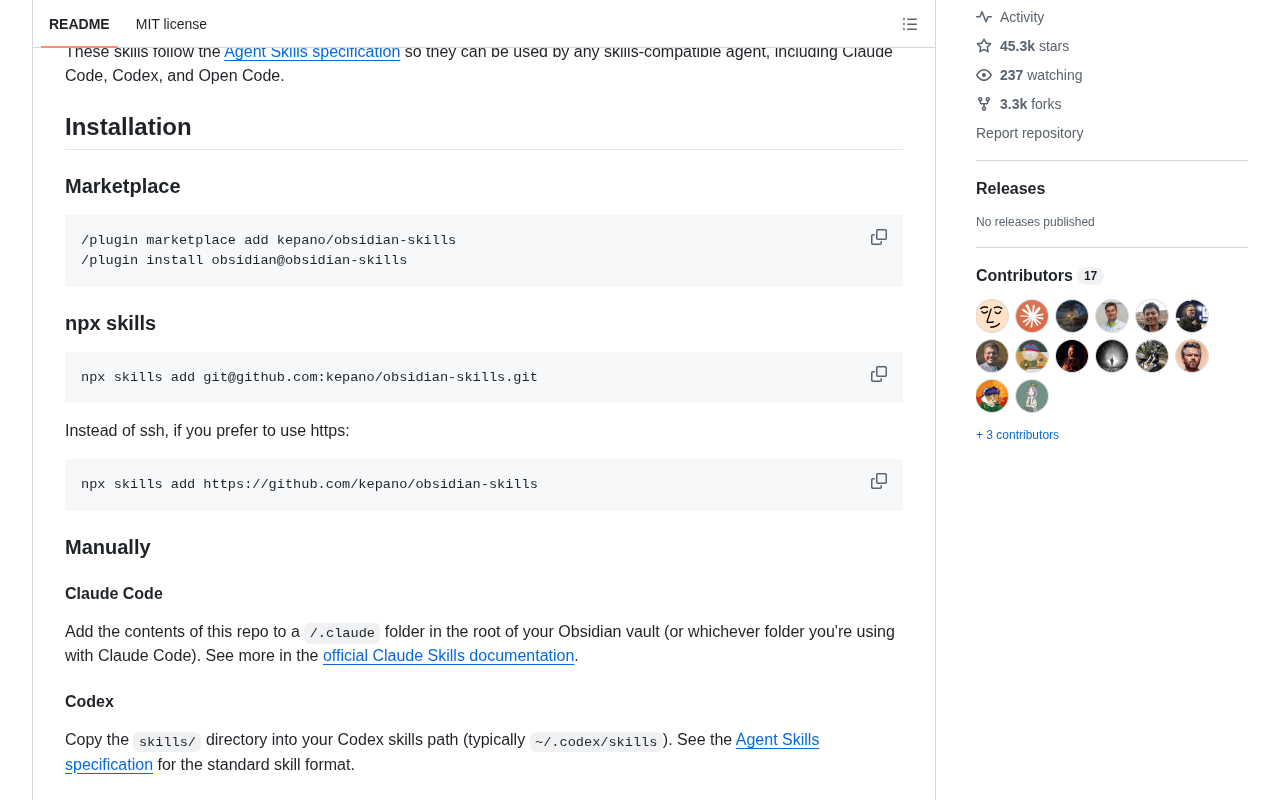Click the skills/ inline code
Image resolution: width=1280 pixels, height=800 pixels.
click(x=167, y=742)
